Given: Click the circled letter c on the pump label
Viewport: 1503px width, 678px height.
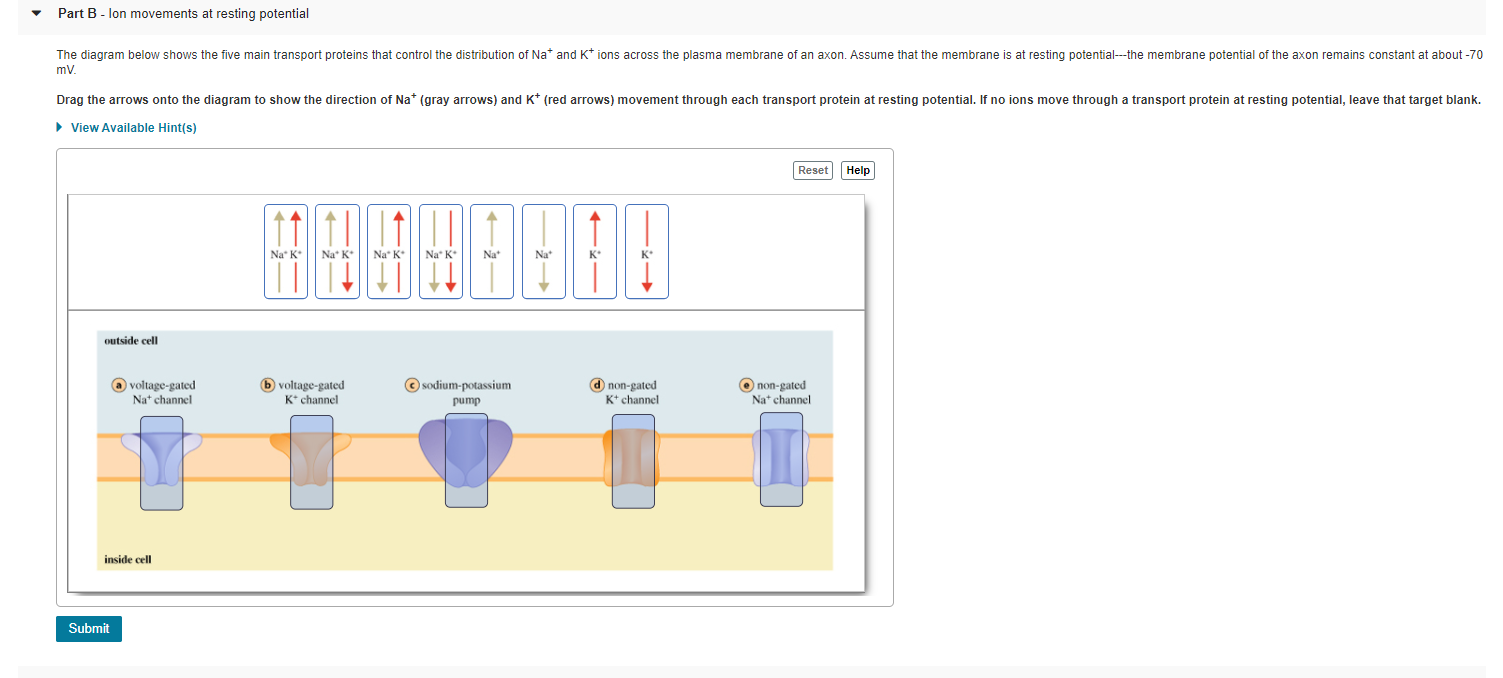Looking at the screenshot, I should [413, 385].
